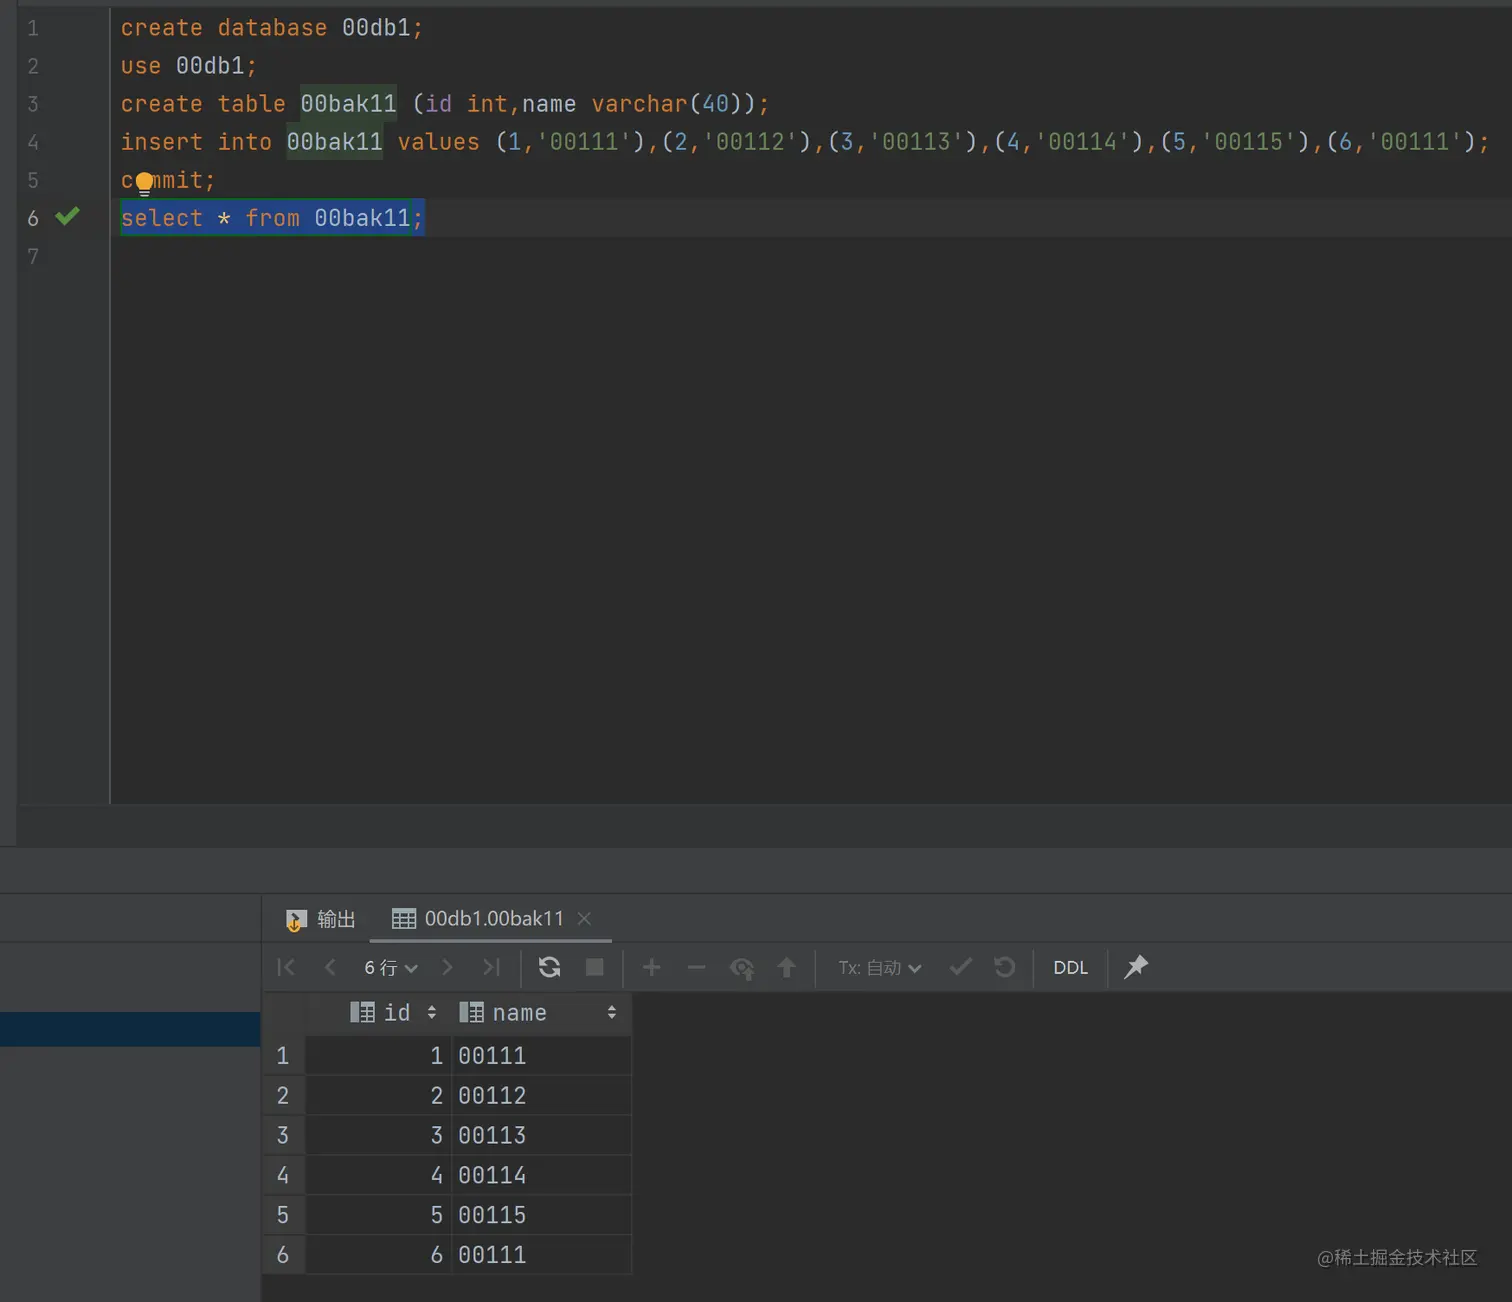Viewport: 1512px width, 1302px height.
Task: Add a new row with plus icon
Action: coord(651,967)
